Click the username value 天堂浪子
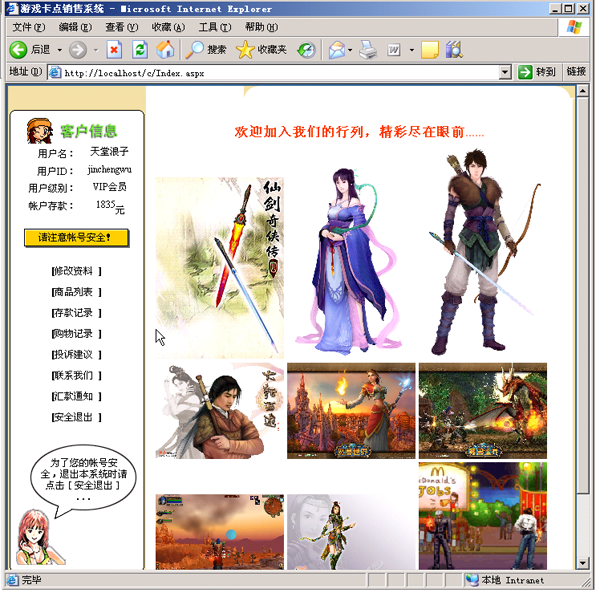 point(109,152)
